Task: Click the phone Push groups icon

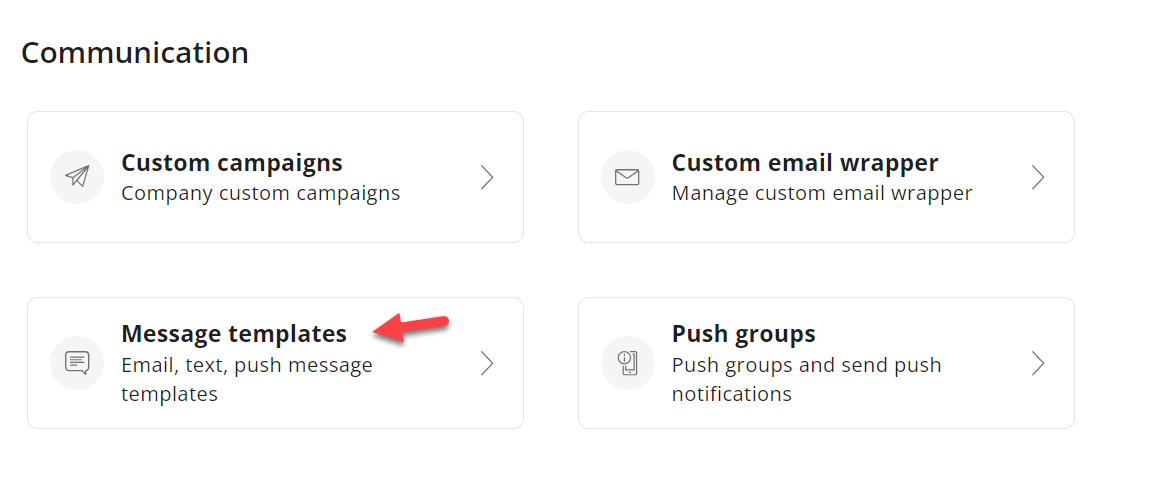Action: (628, 363)
